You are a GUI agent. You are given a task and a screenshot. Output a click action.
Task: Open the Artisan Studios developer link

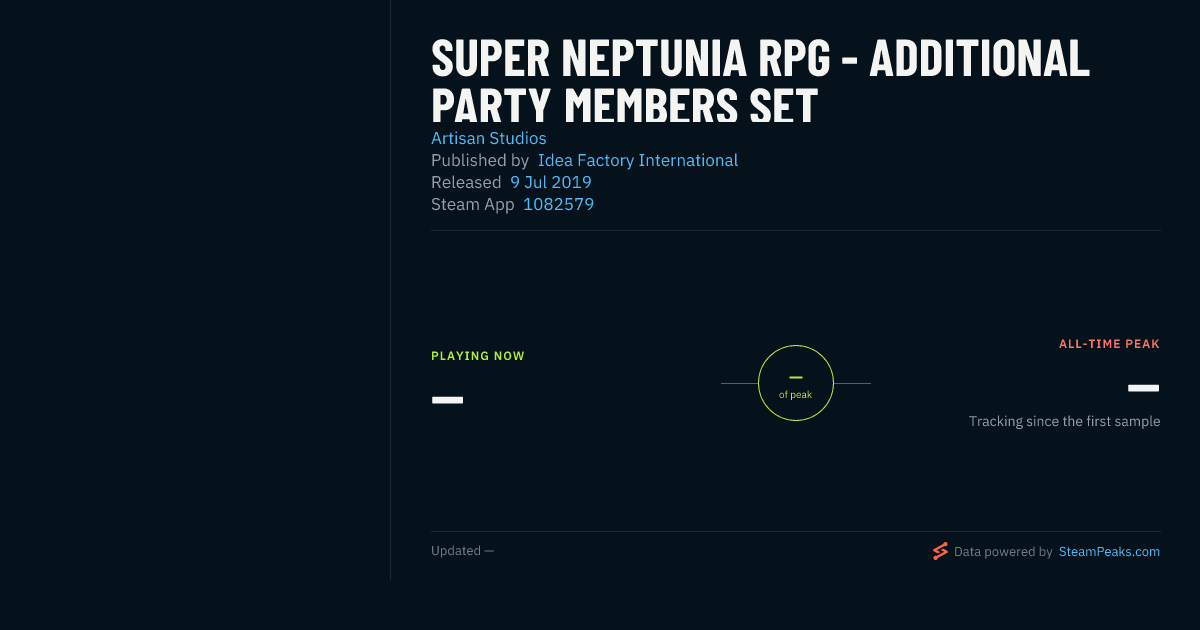(489, 138)
